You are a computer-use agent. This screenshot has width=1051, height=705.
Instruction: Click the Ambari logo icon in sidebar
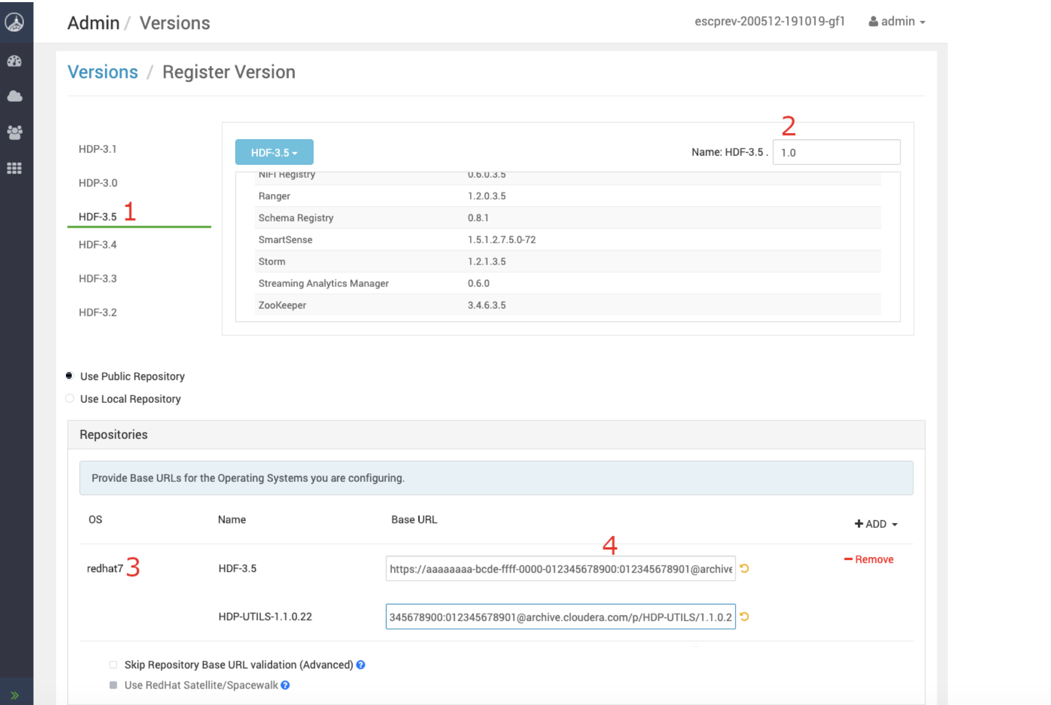click(15, 21)
